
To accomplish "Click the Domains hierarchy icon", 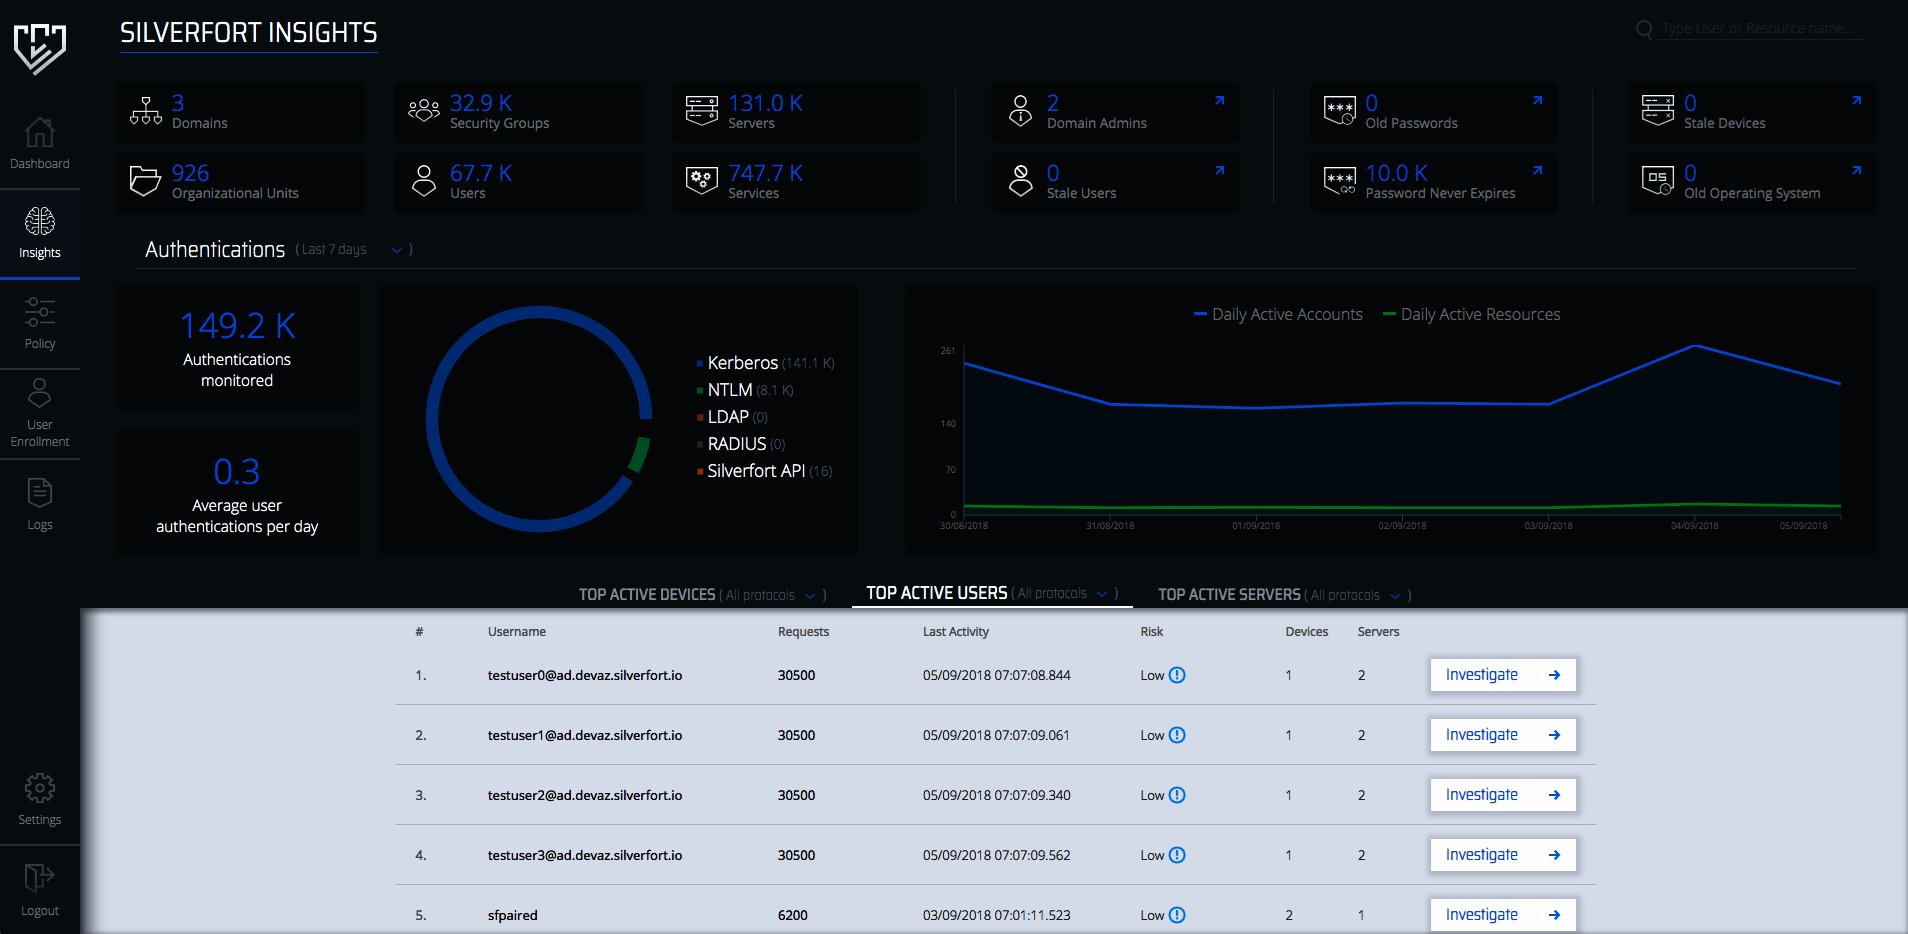I will [146, 111].
